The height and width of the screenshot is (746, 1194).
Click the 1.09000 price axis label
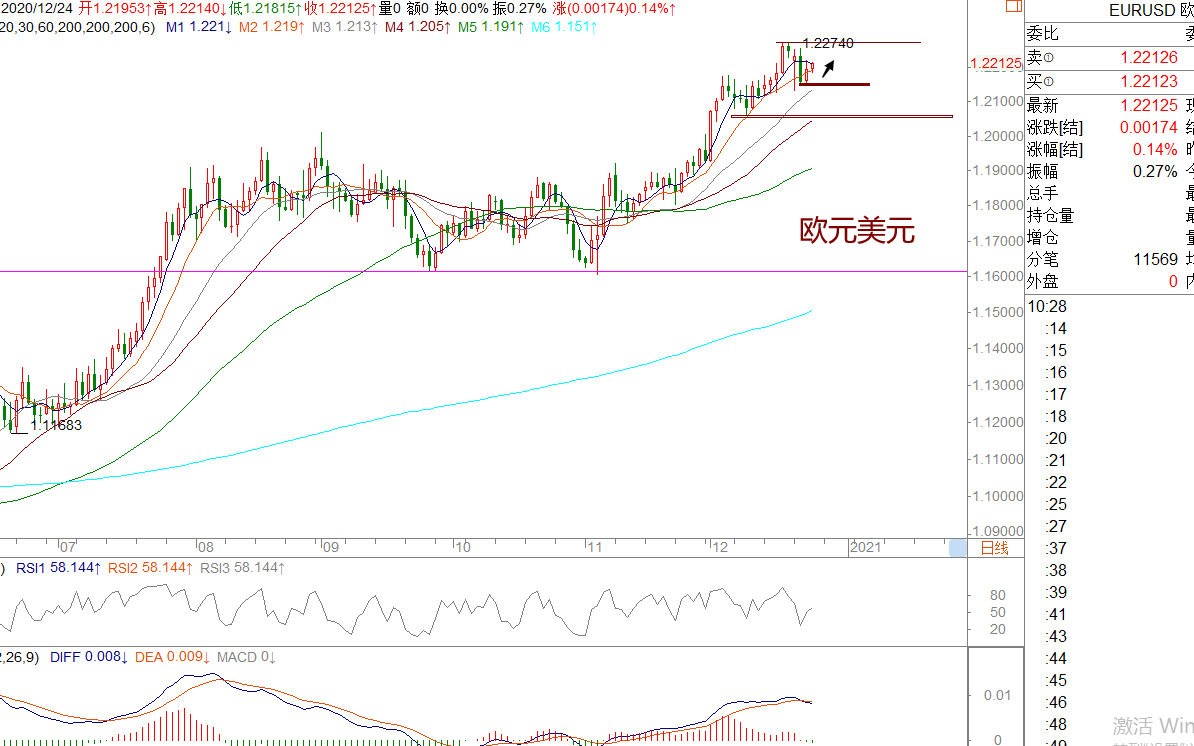998,531
